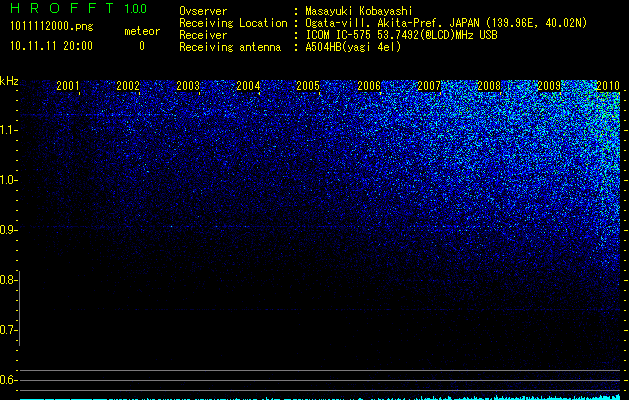This screenshot has height=400, width=629.
Task: Select the Ogata-vill. Akita-Pref. JAPAN location text
Action: click(446, 23)
